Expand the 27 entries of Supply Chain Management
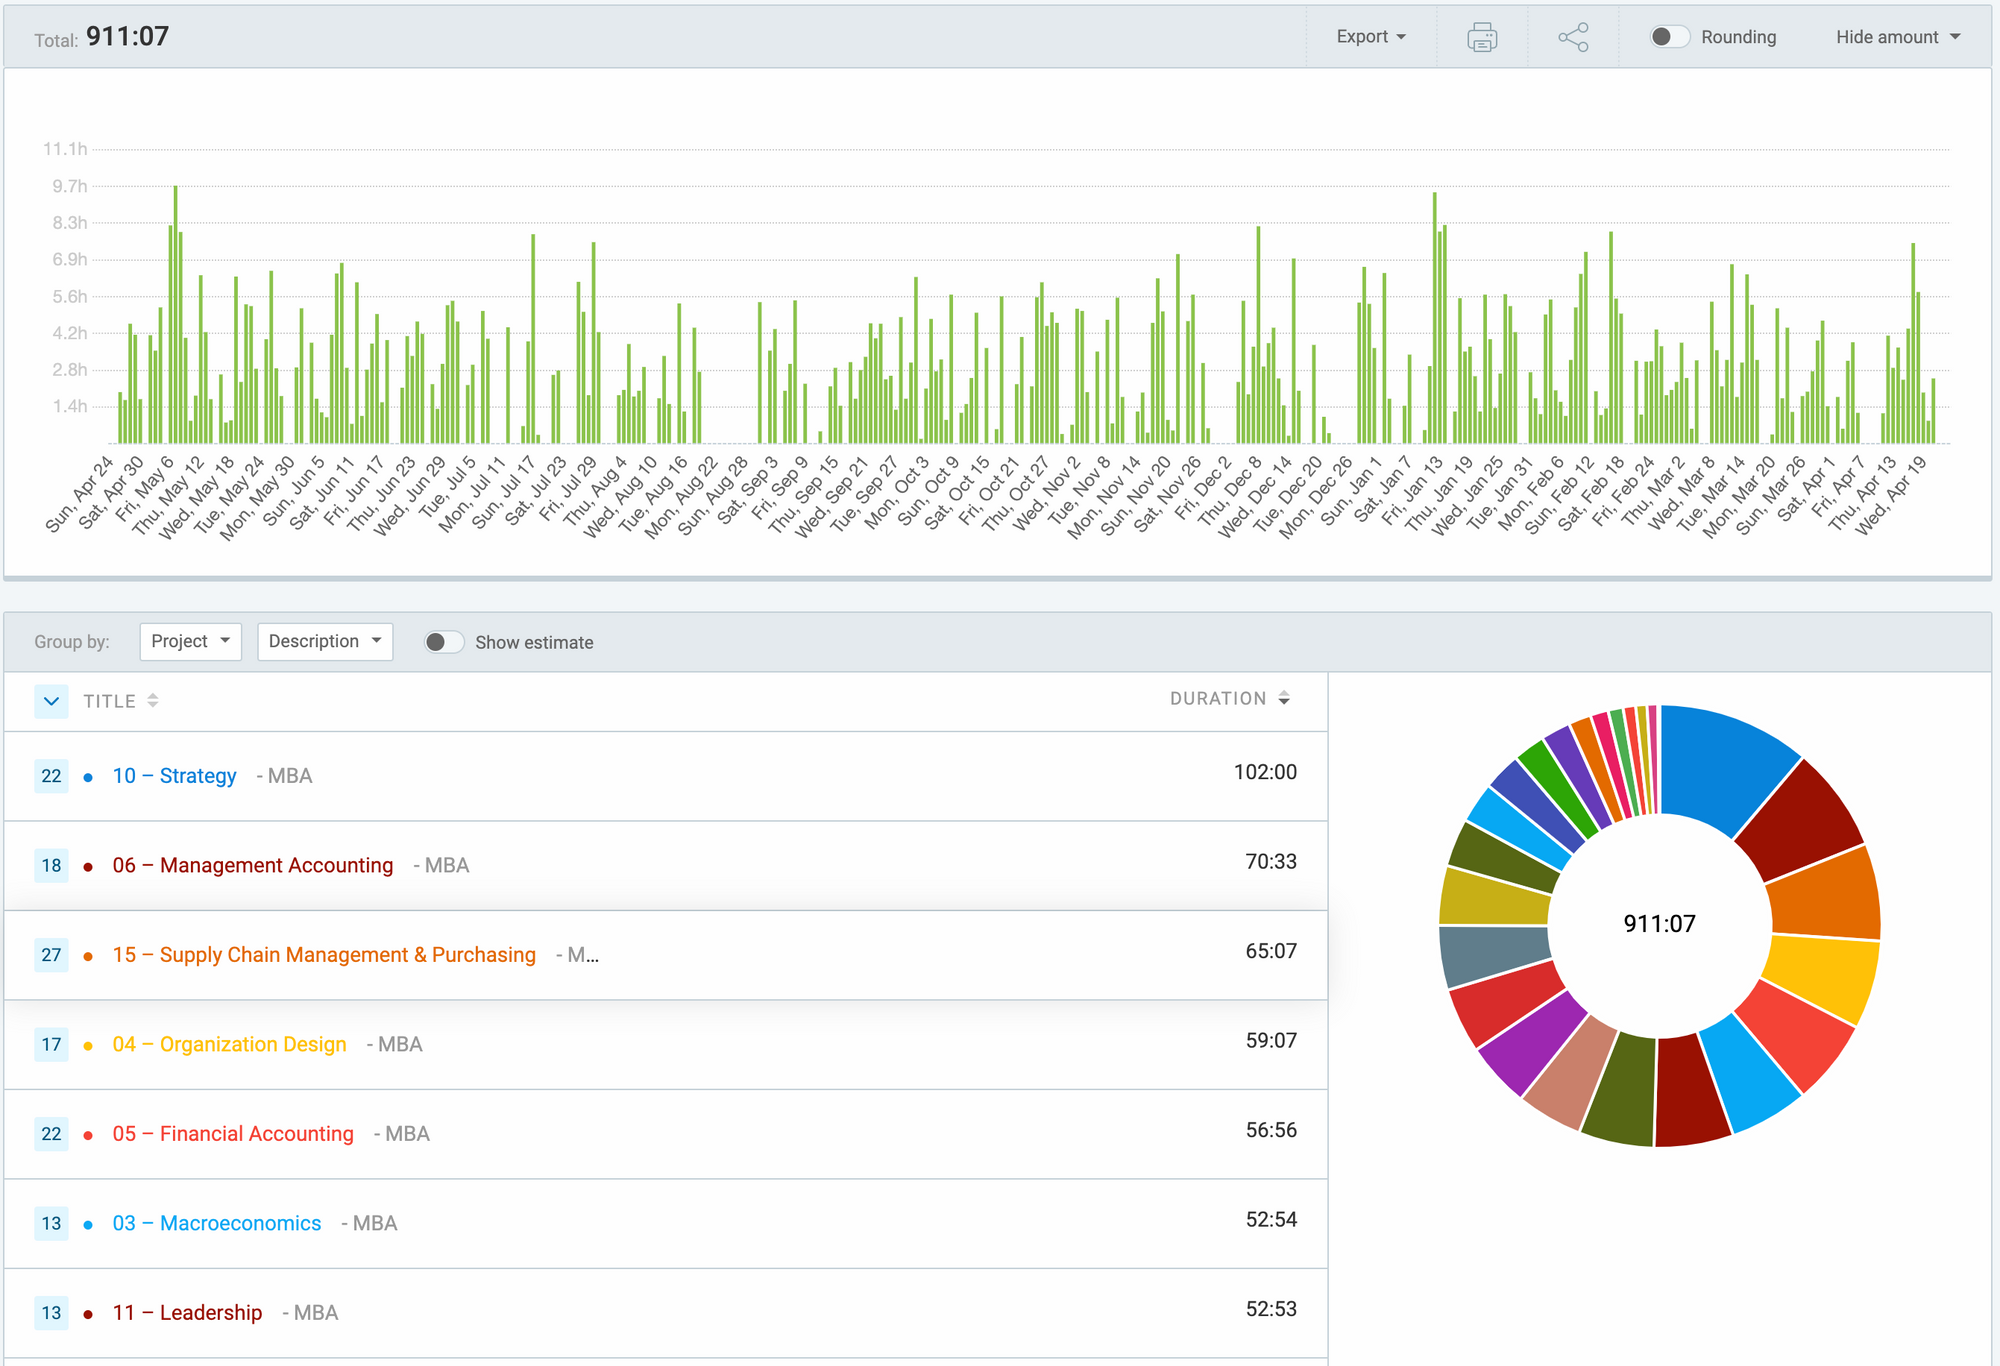Viewport: 2000px width, 1366px height. (x=51, y=955)
